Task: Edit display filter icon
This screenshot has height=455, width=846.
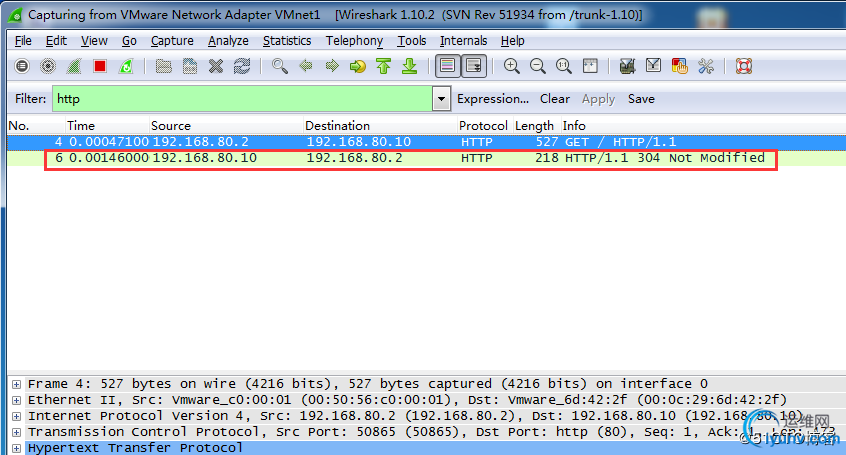Action: [x=653, y=66]
